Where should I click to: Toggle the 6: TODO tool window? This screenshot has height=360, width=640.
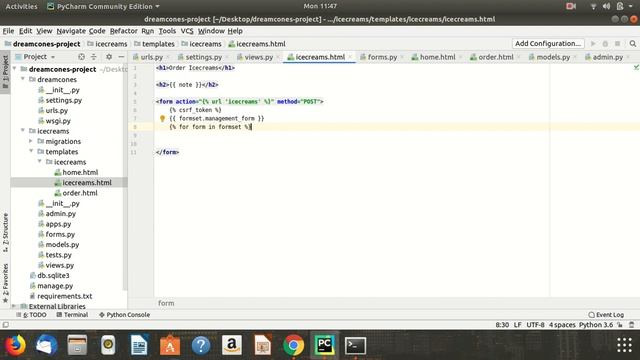[x=31, y=315]
